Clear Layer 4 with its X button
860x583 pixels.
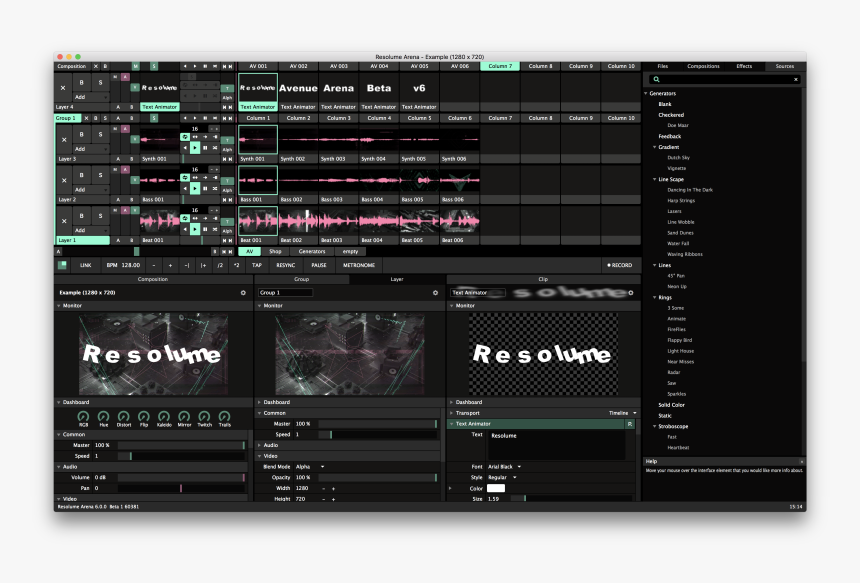coord(63,88)
